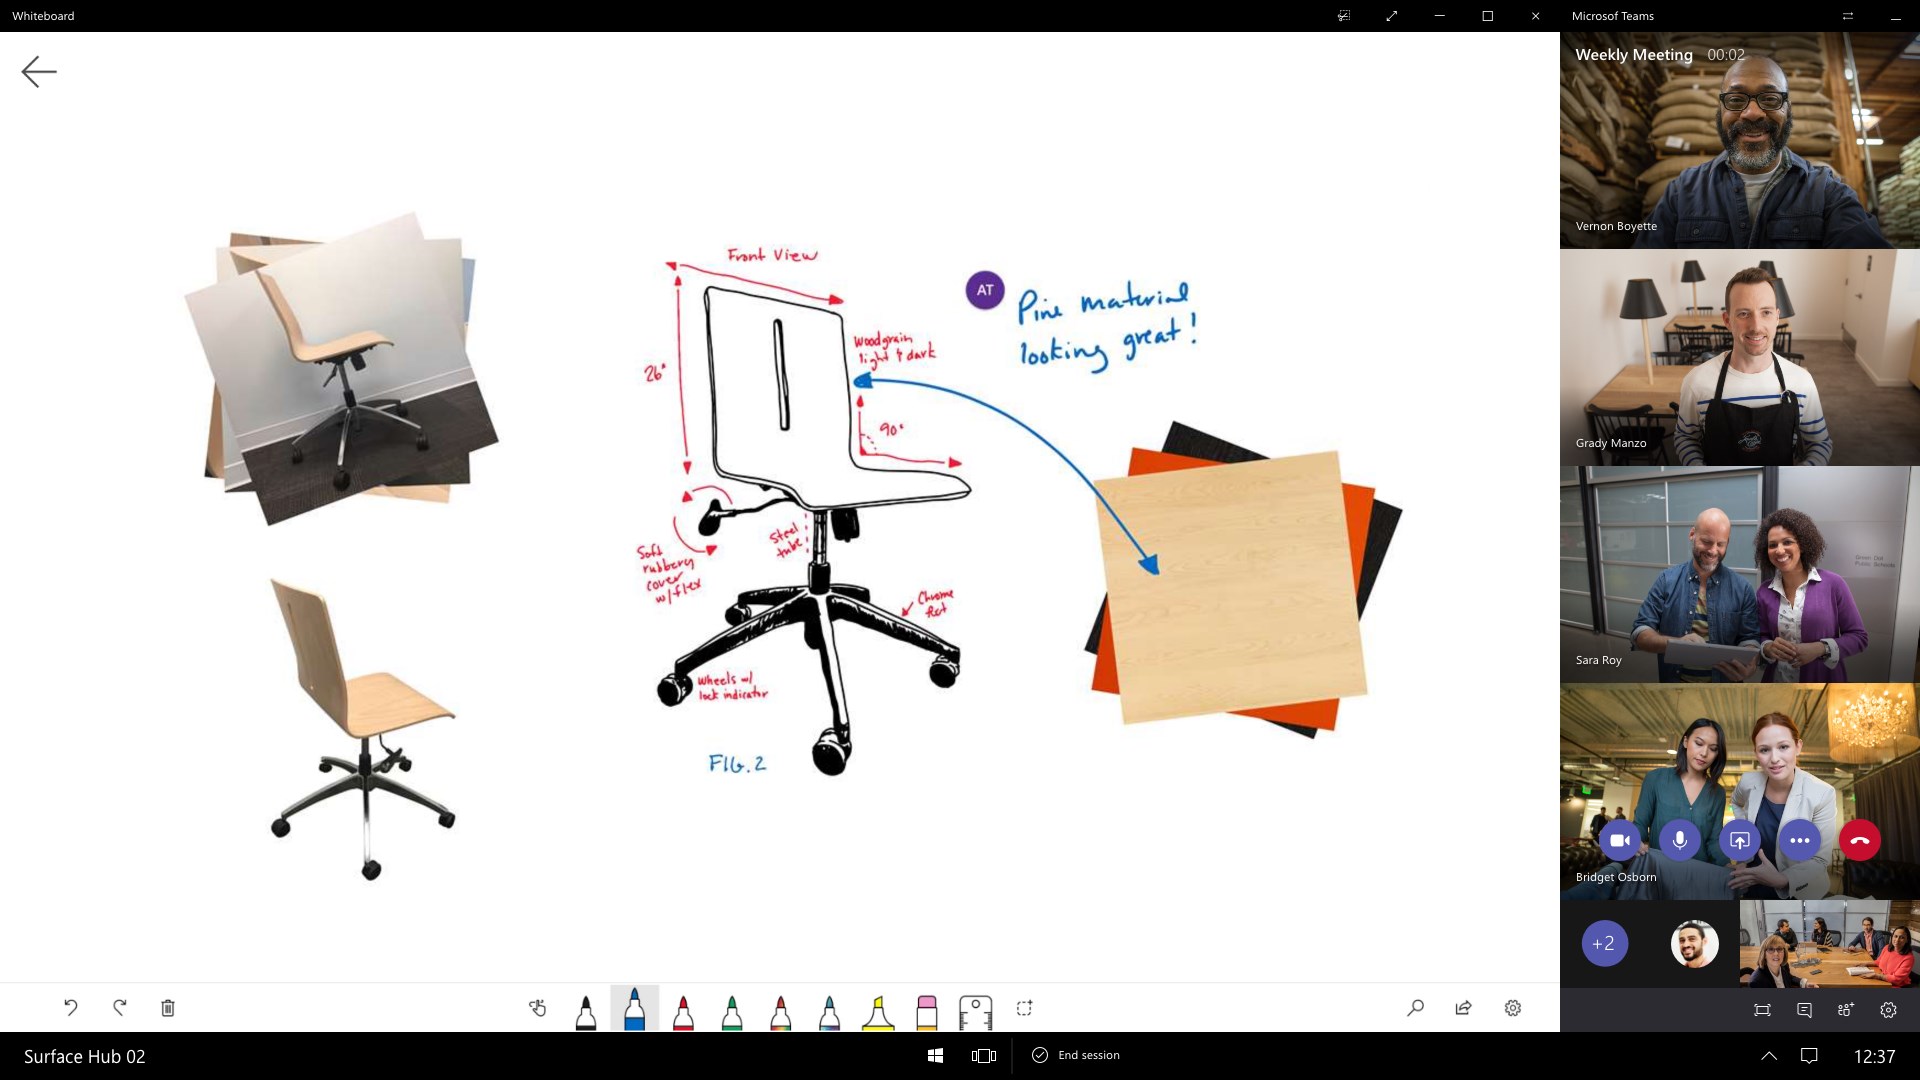This screenshot has height=1080, width=1920.
Task: Open the More options menu in Teams call
Action: pyautogui.click(x=1801, y=840)
